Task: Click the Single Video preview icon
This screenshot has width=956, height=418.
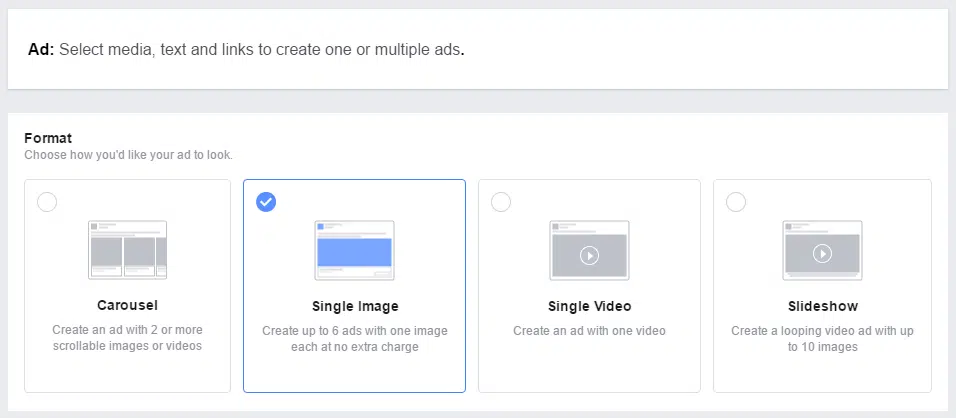Action: tap(589, 250)
